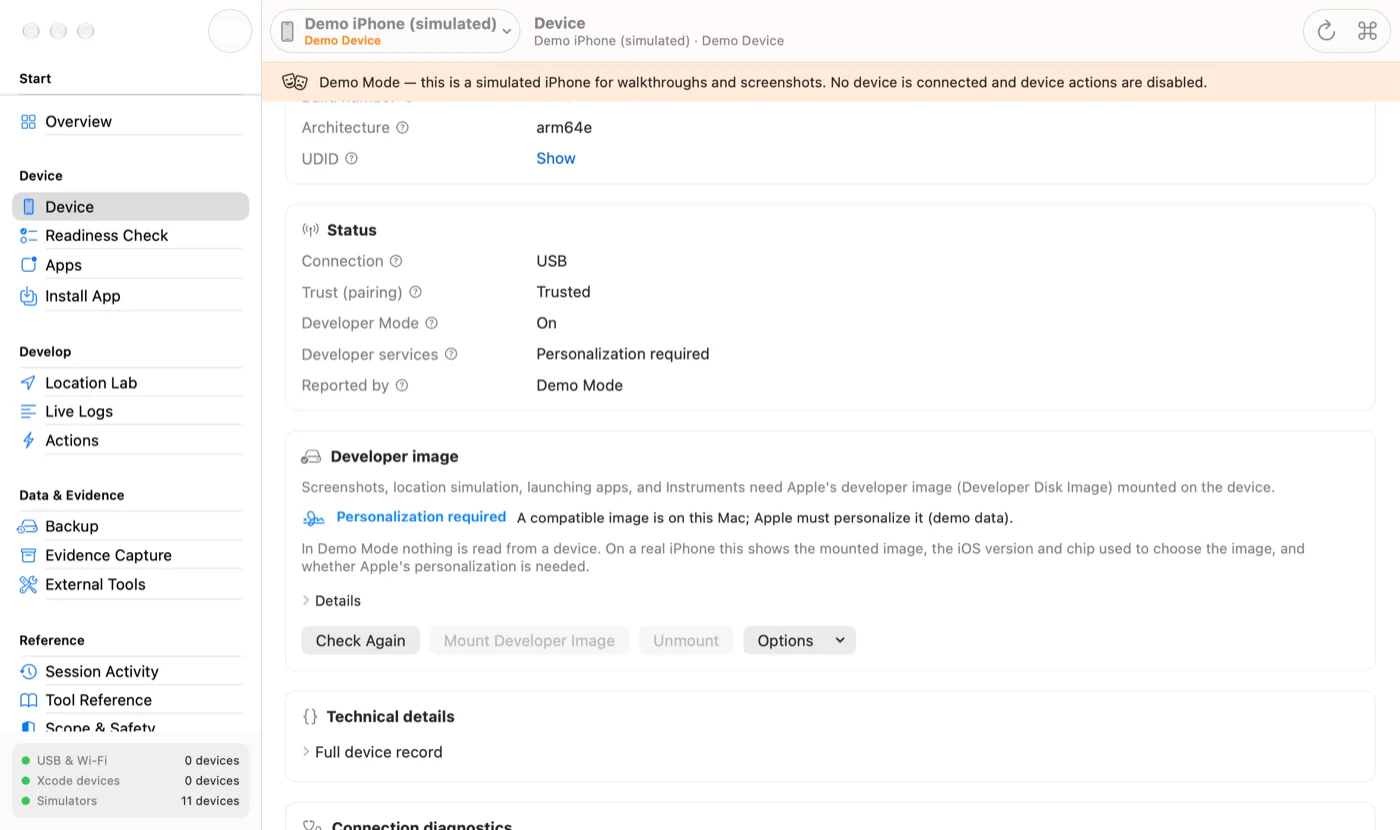Click the Personalization required status link
Viewport: 1400px width, 830px height.
pyautogui.click(x=421, y=517)
